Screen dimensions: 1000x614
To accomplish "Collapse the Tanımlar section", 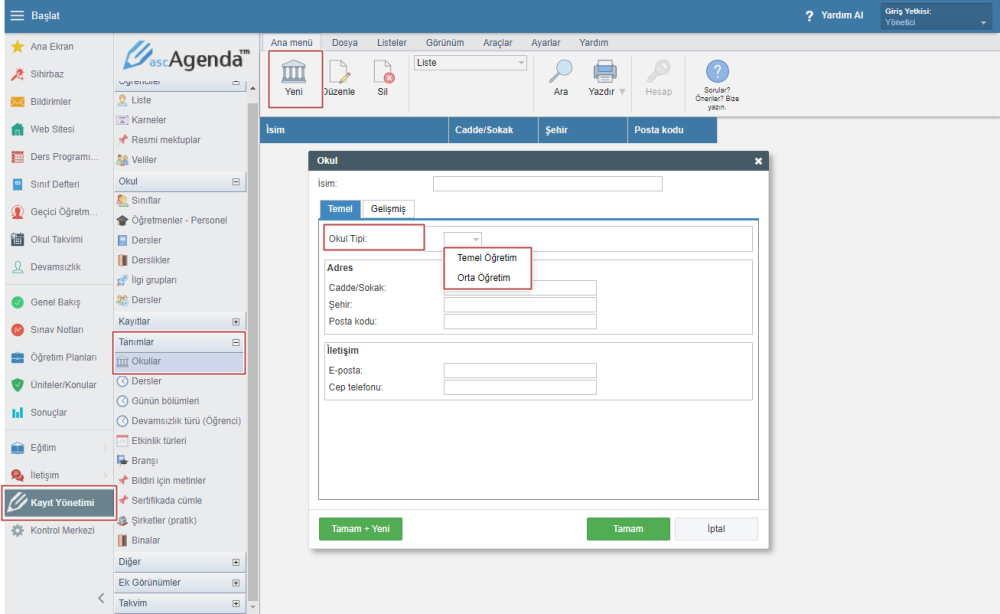I will [236, 342].
